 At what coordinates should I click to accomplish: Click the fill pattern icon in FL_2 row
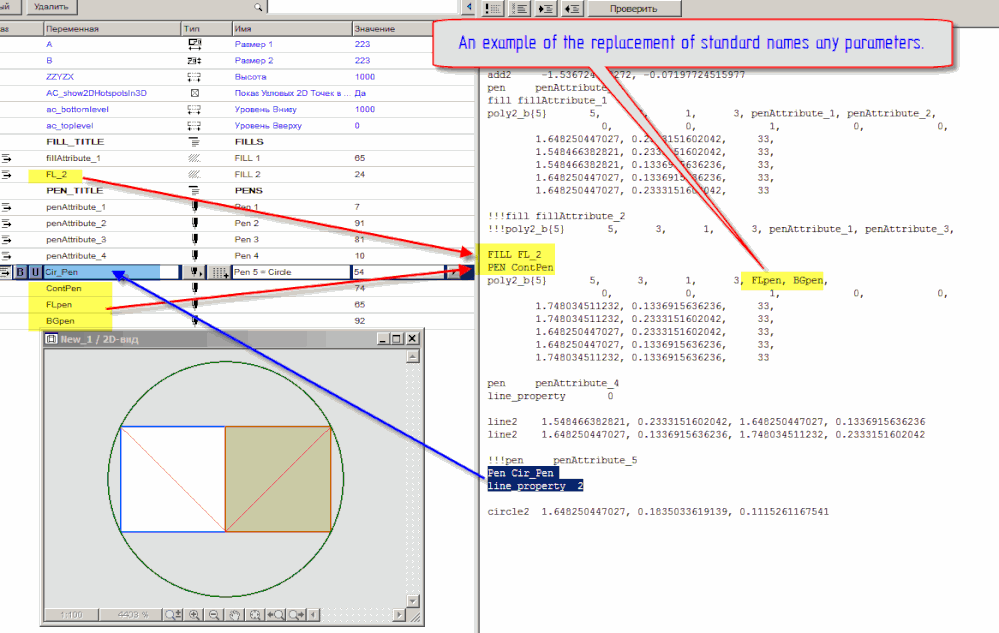coord(194,174)
